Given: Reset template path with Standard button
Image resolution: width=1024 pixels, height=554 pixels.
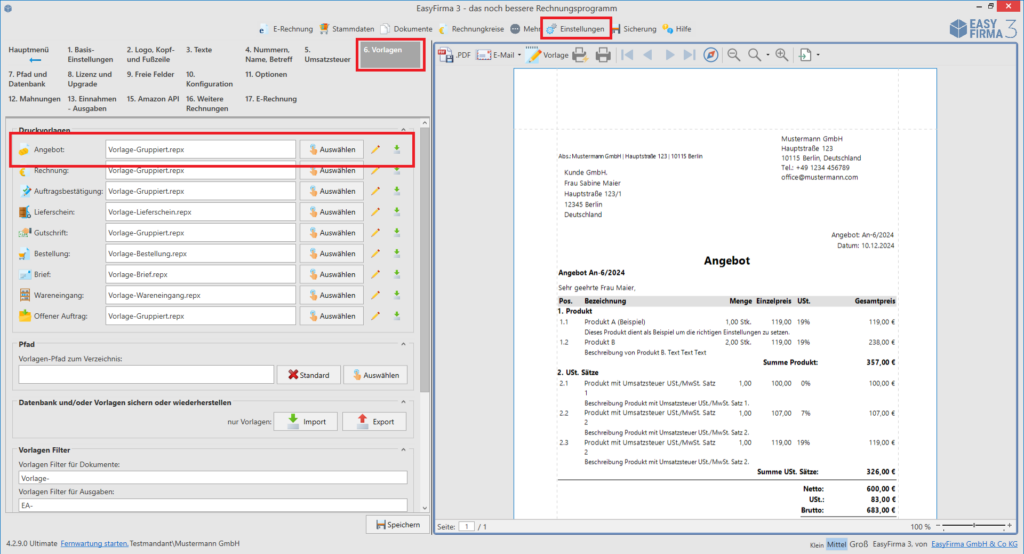Looking at the screenshot, I should pyautogui.click(x=308, y=375).
